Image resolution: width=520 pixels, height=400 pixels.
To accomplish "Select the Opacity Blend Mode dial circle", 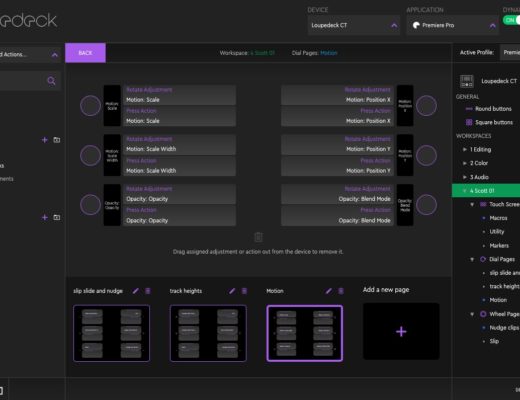I will (x=426, y=205).
